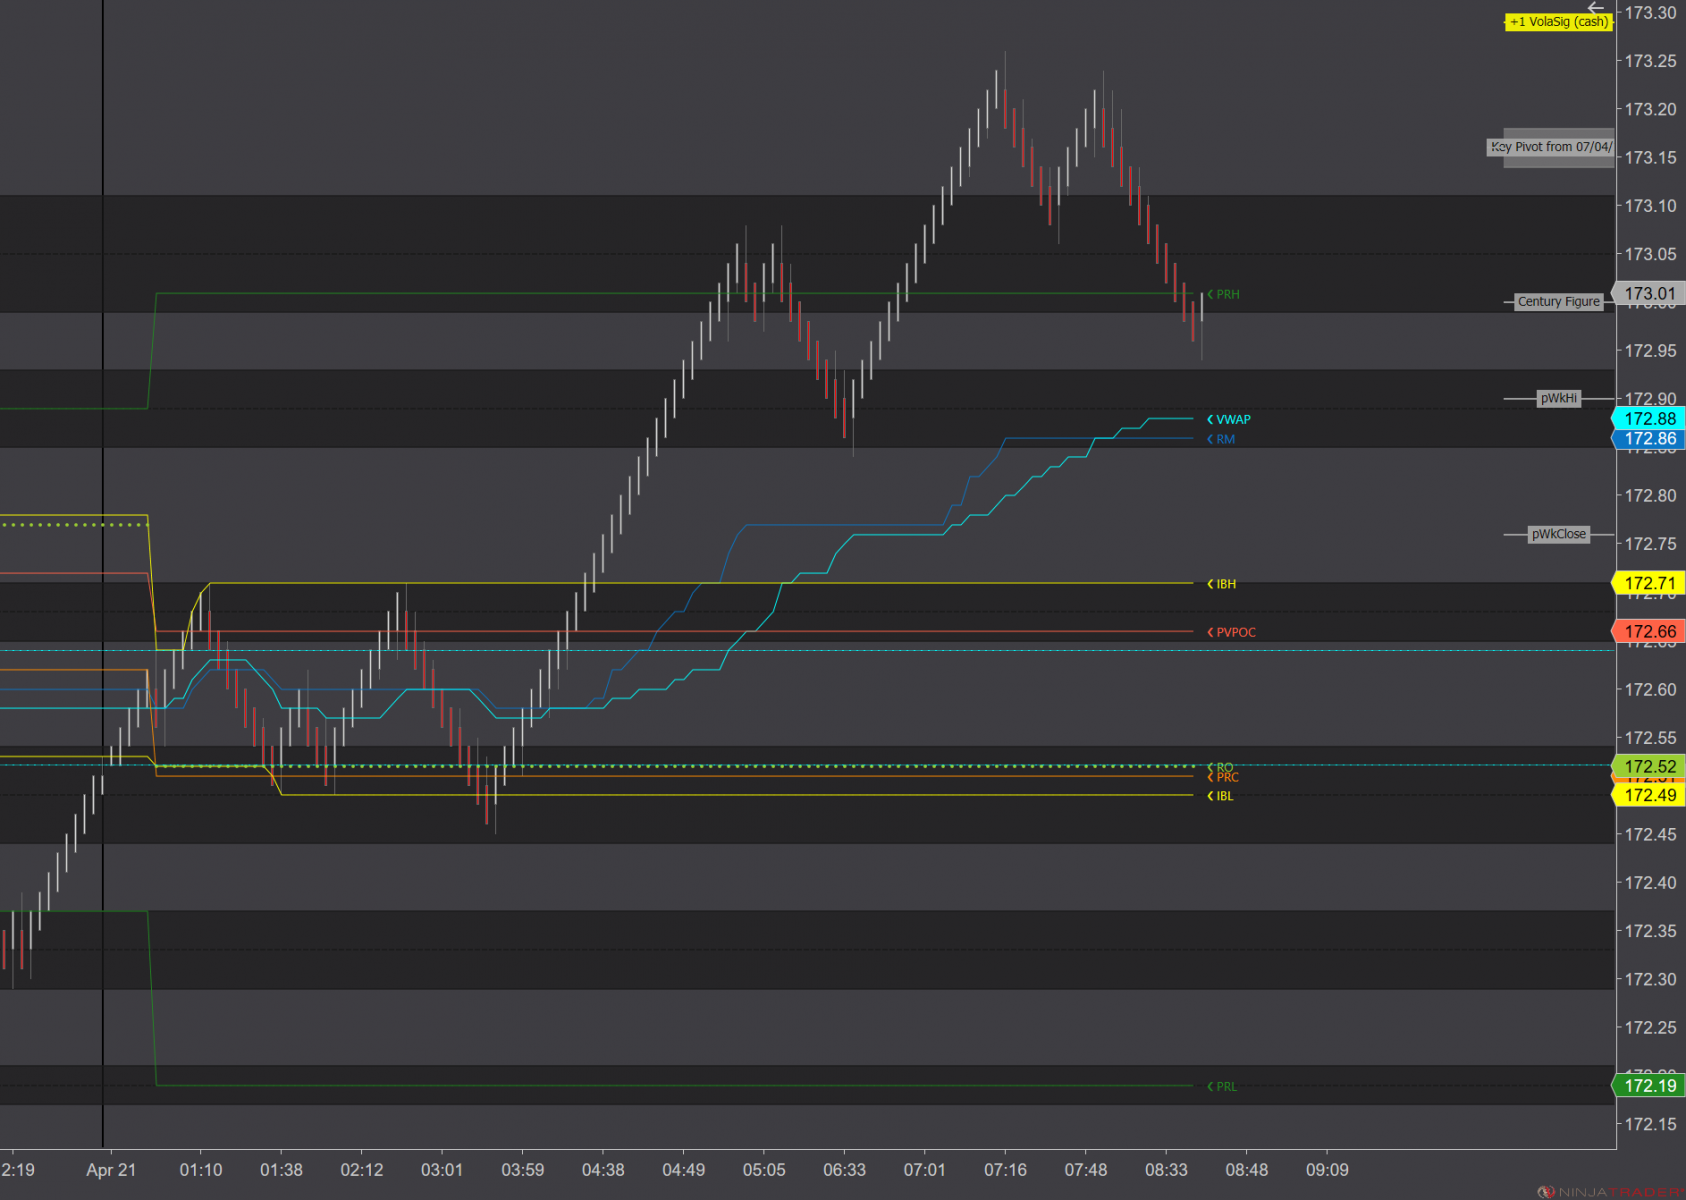Viewport: 1686px width, 1200px height.
Task: Select the cyan 172.88 VWAP price marker
Action: coord(1651,419)
